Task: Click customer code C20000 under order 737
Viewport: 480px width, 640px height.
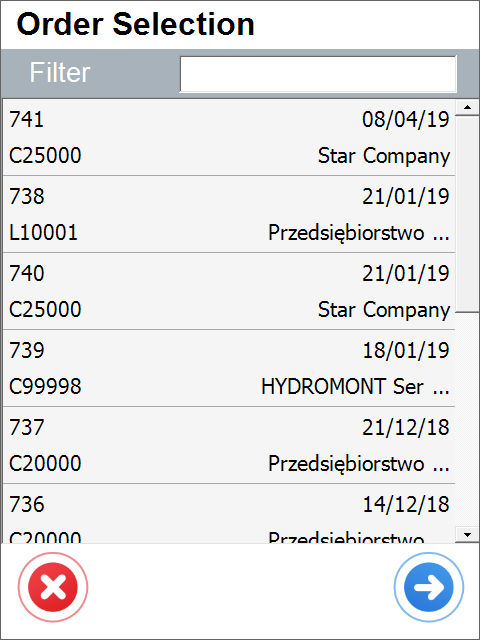Action: click(45, 464)
